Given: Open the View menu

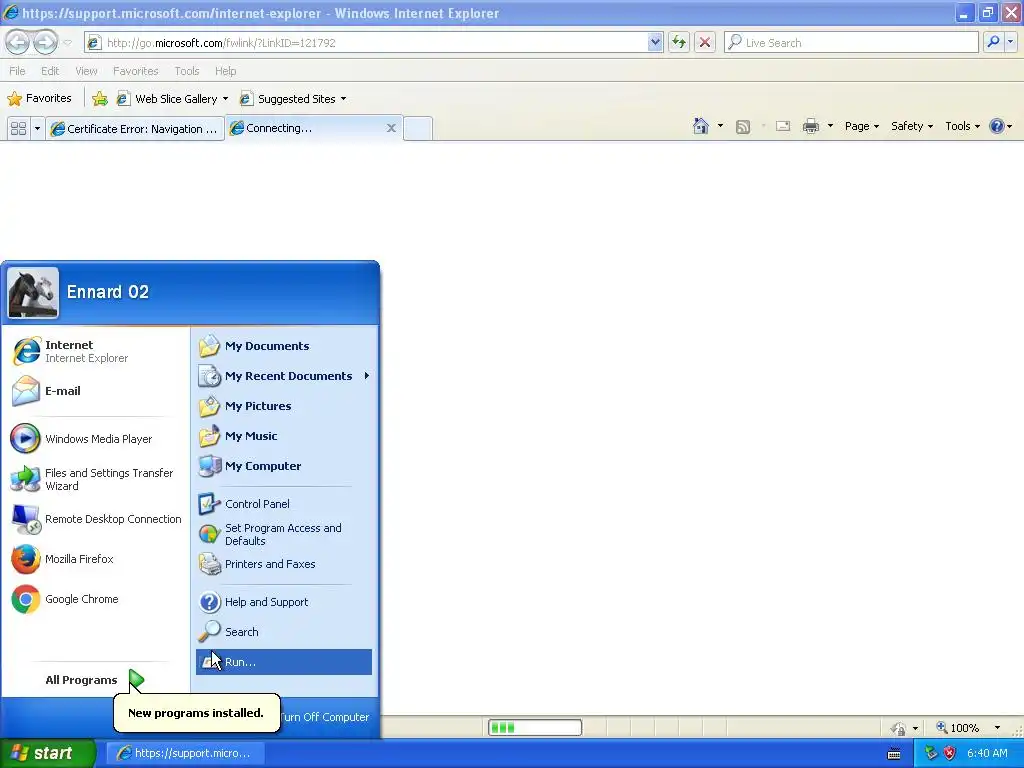Looking at the screenshot, I should [86, 71].
